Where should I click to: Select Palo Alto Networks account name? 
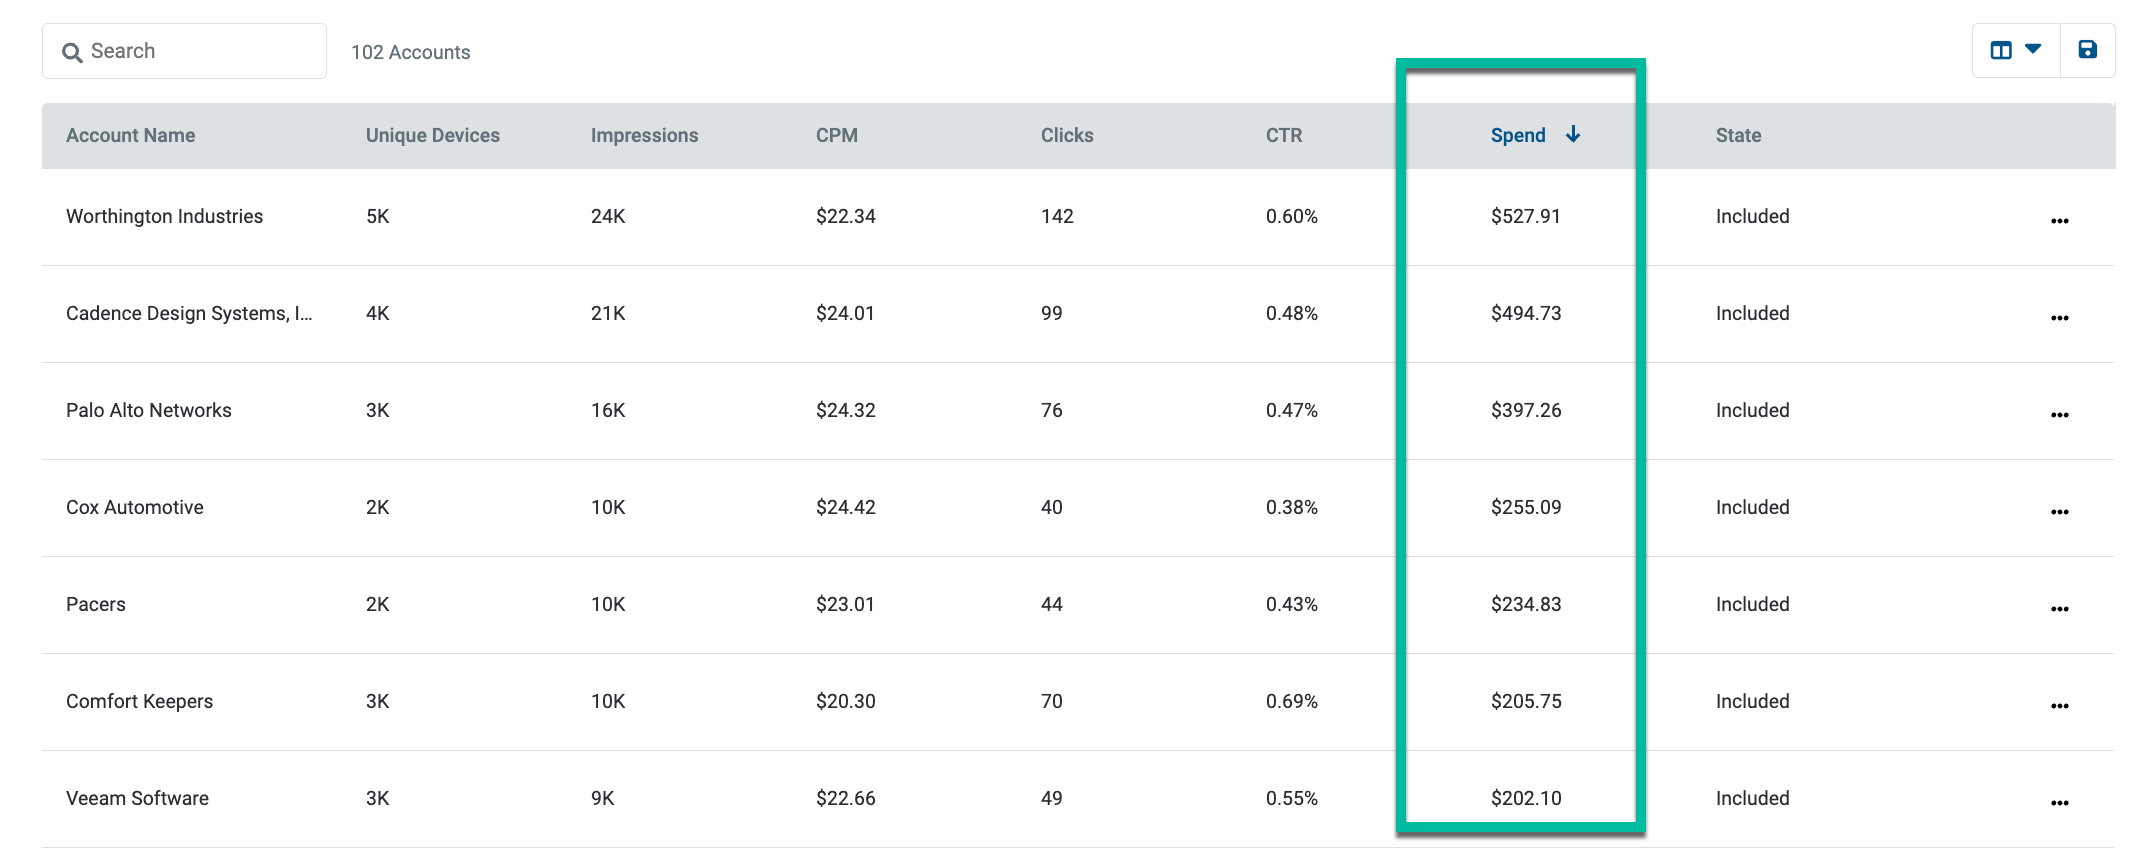(148, 410)
